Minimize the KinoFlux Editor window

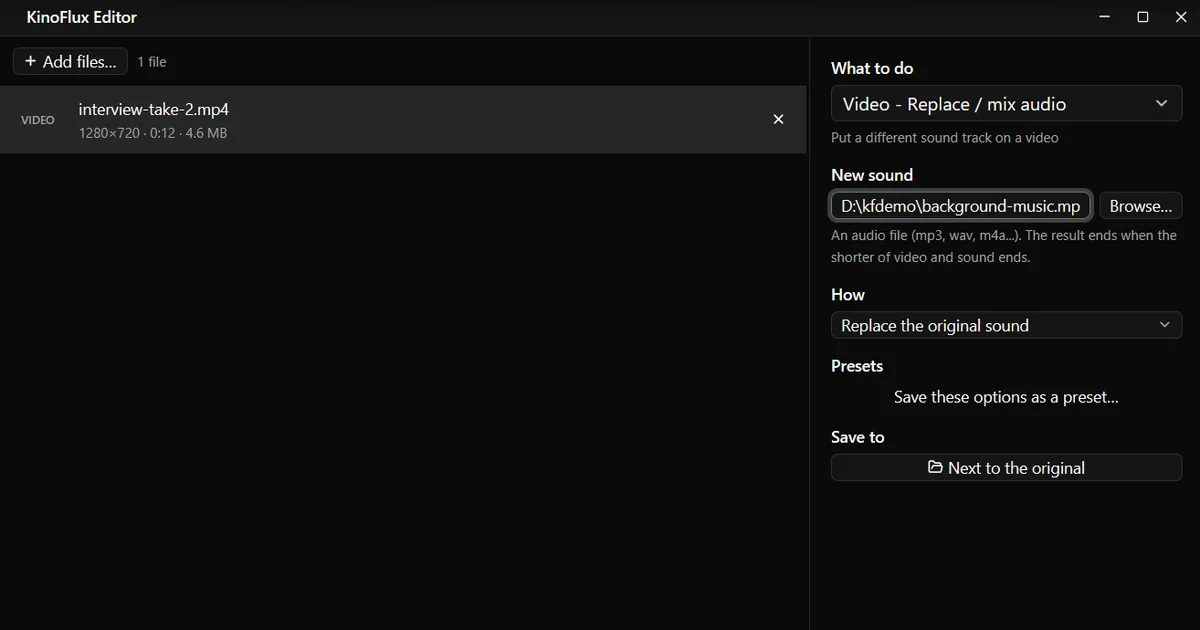coord(1105,17)
